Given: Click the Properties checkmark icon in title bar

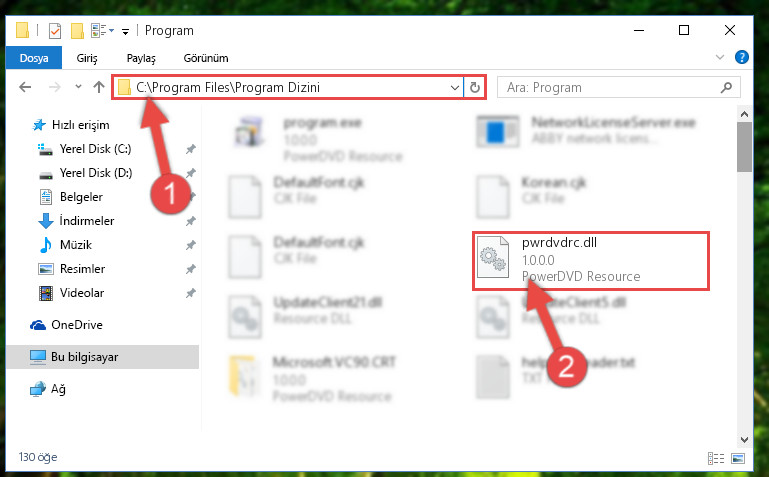Looking at the screenshot, I should (x=55, y=31).
